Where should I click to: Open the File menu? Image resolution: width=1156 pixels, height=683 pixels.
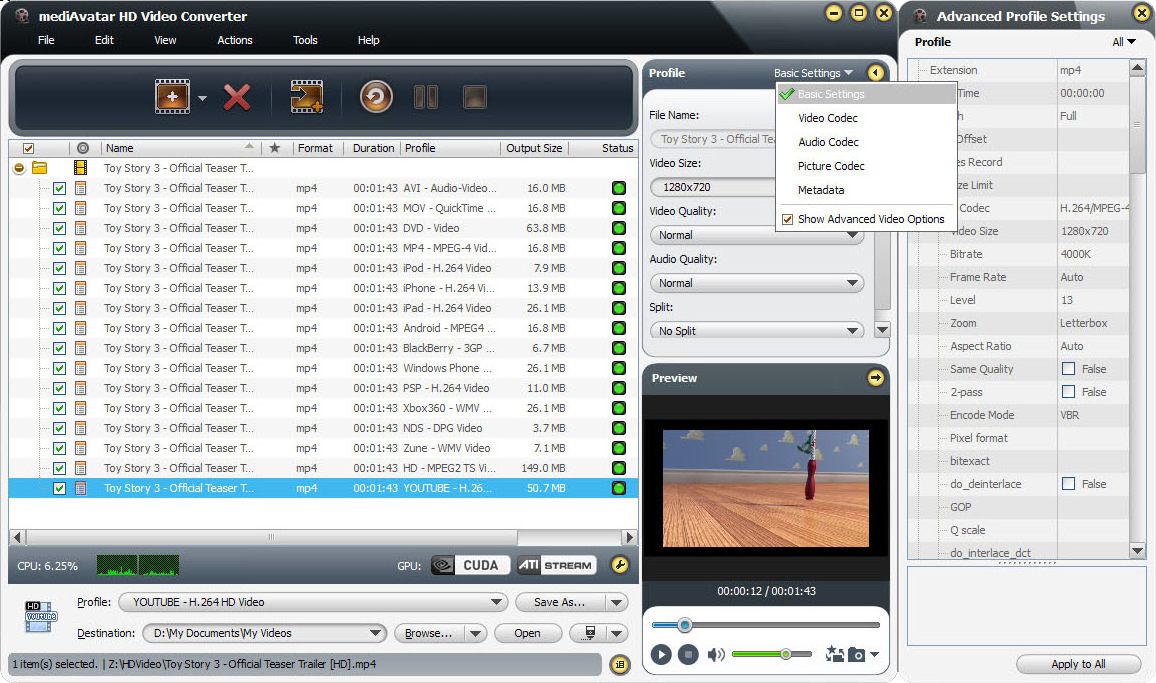(46, 40)
